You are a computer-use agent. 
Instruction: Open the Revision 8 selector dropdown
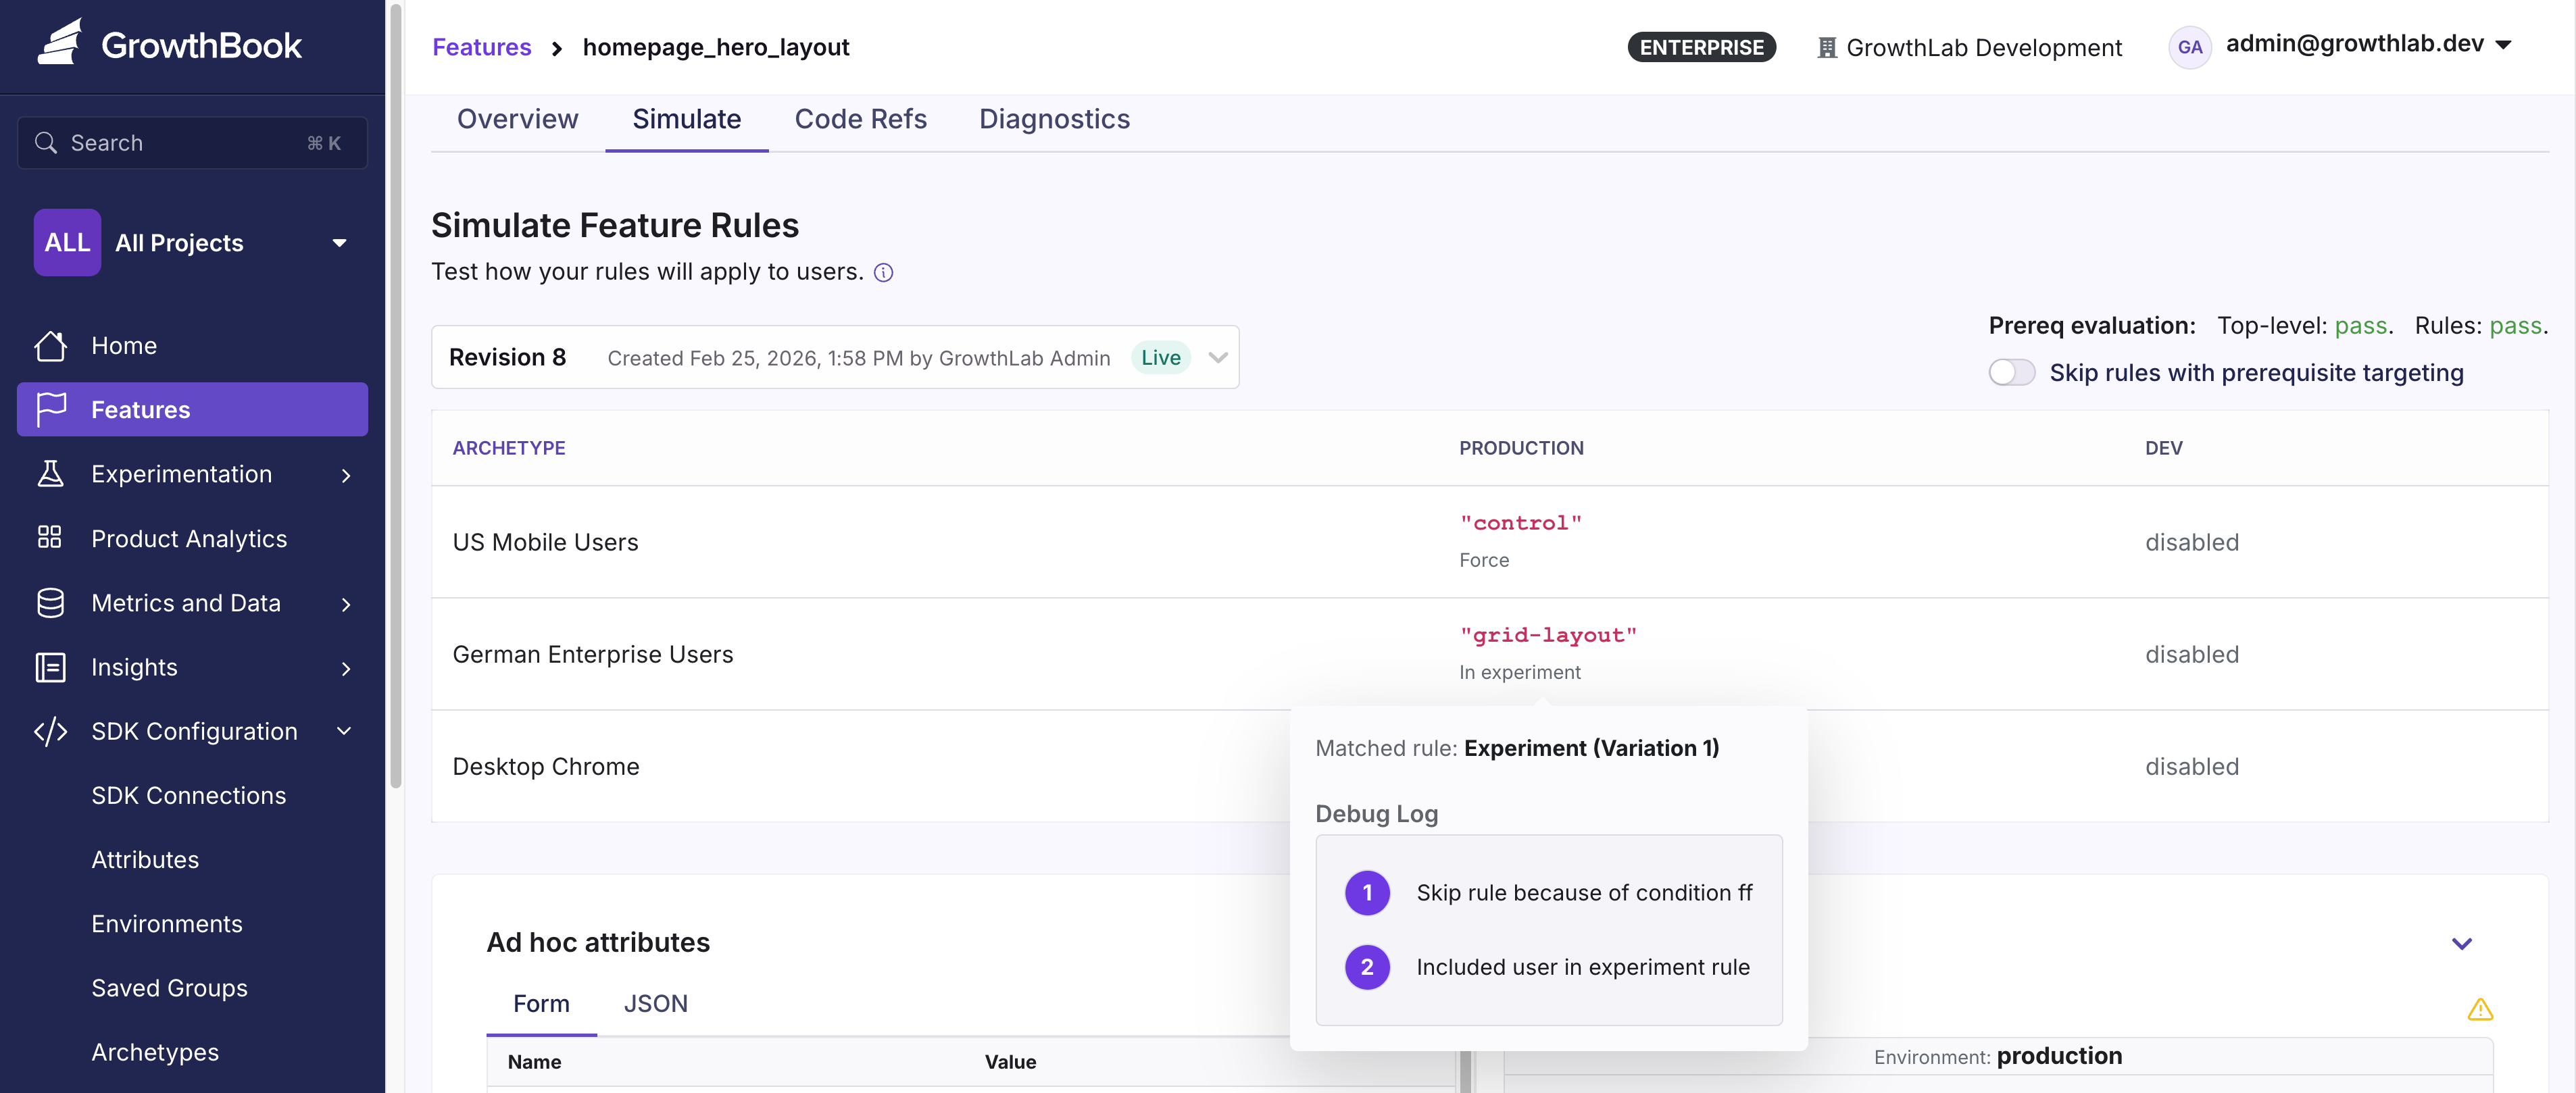(x=1217, y=358)
